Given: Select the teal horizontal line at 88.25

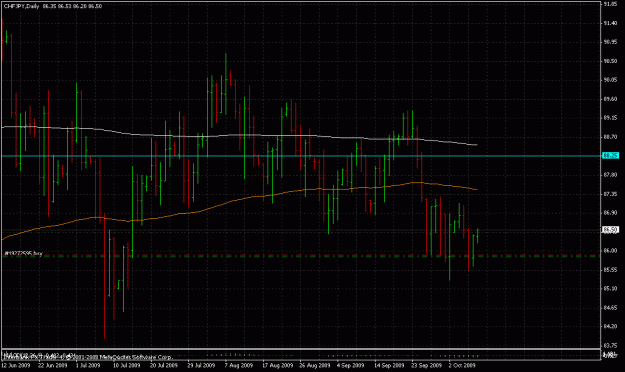Looking at the screenshot, I should [x=301, y=156].
